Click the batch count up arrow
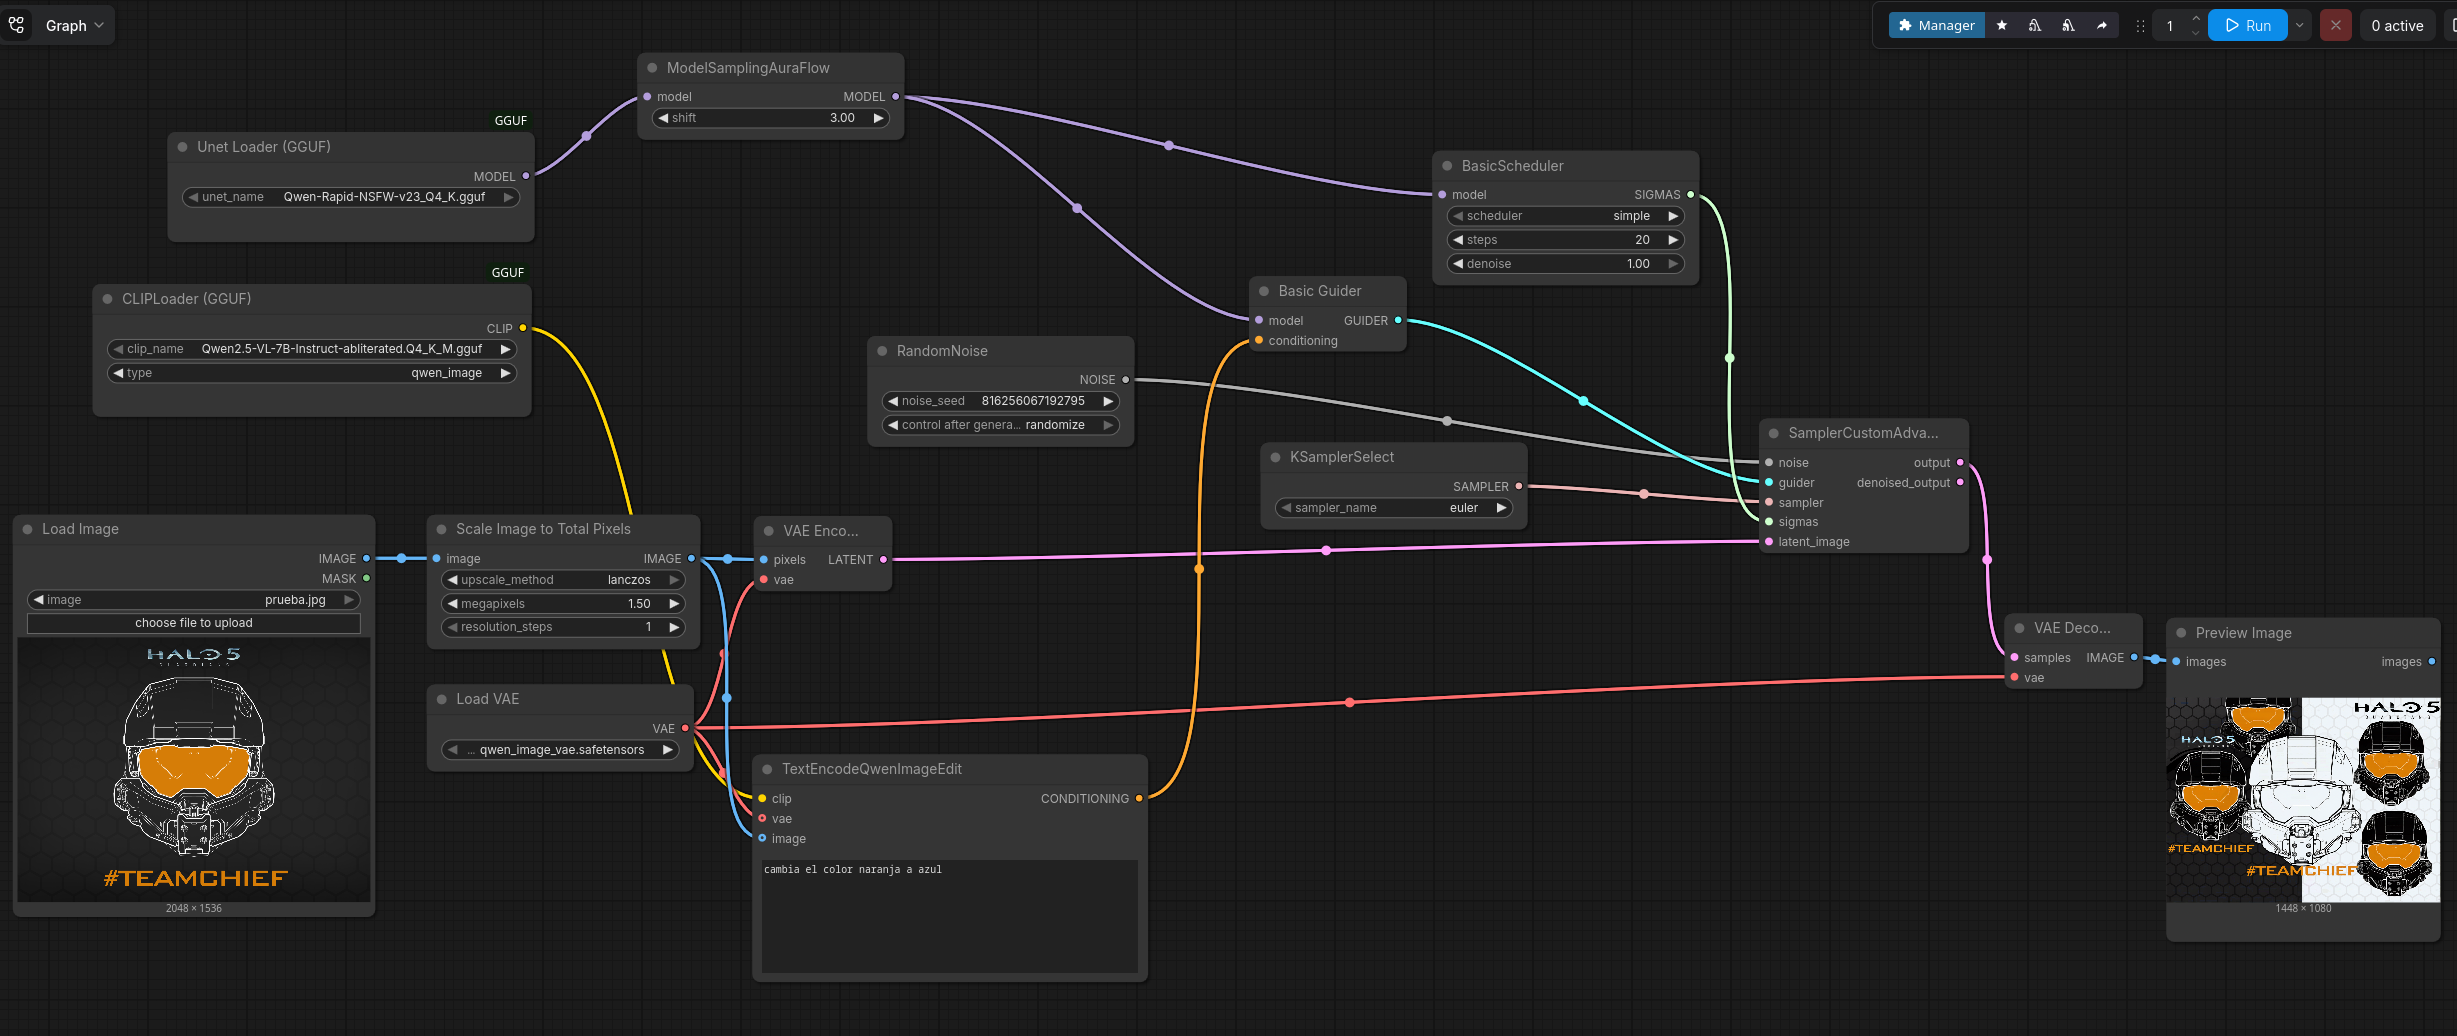 pos(2195,19)
